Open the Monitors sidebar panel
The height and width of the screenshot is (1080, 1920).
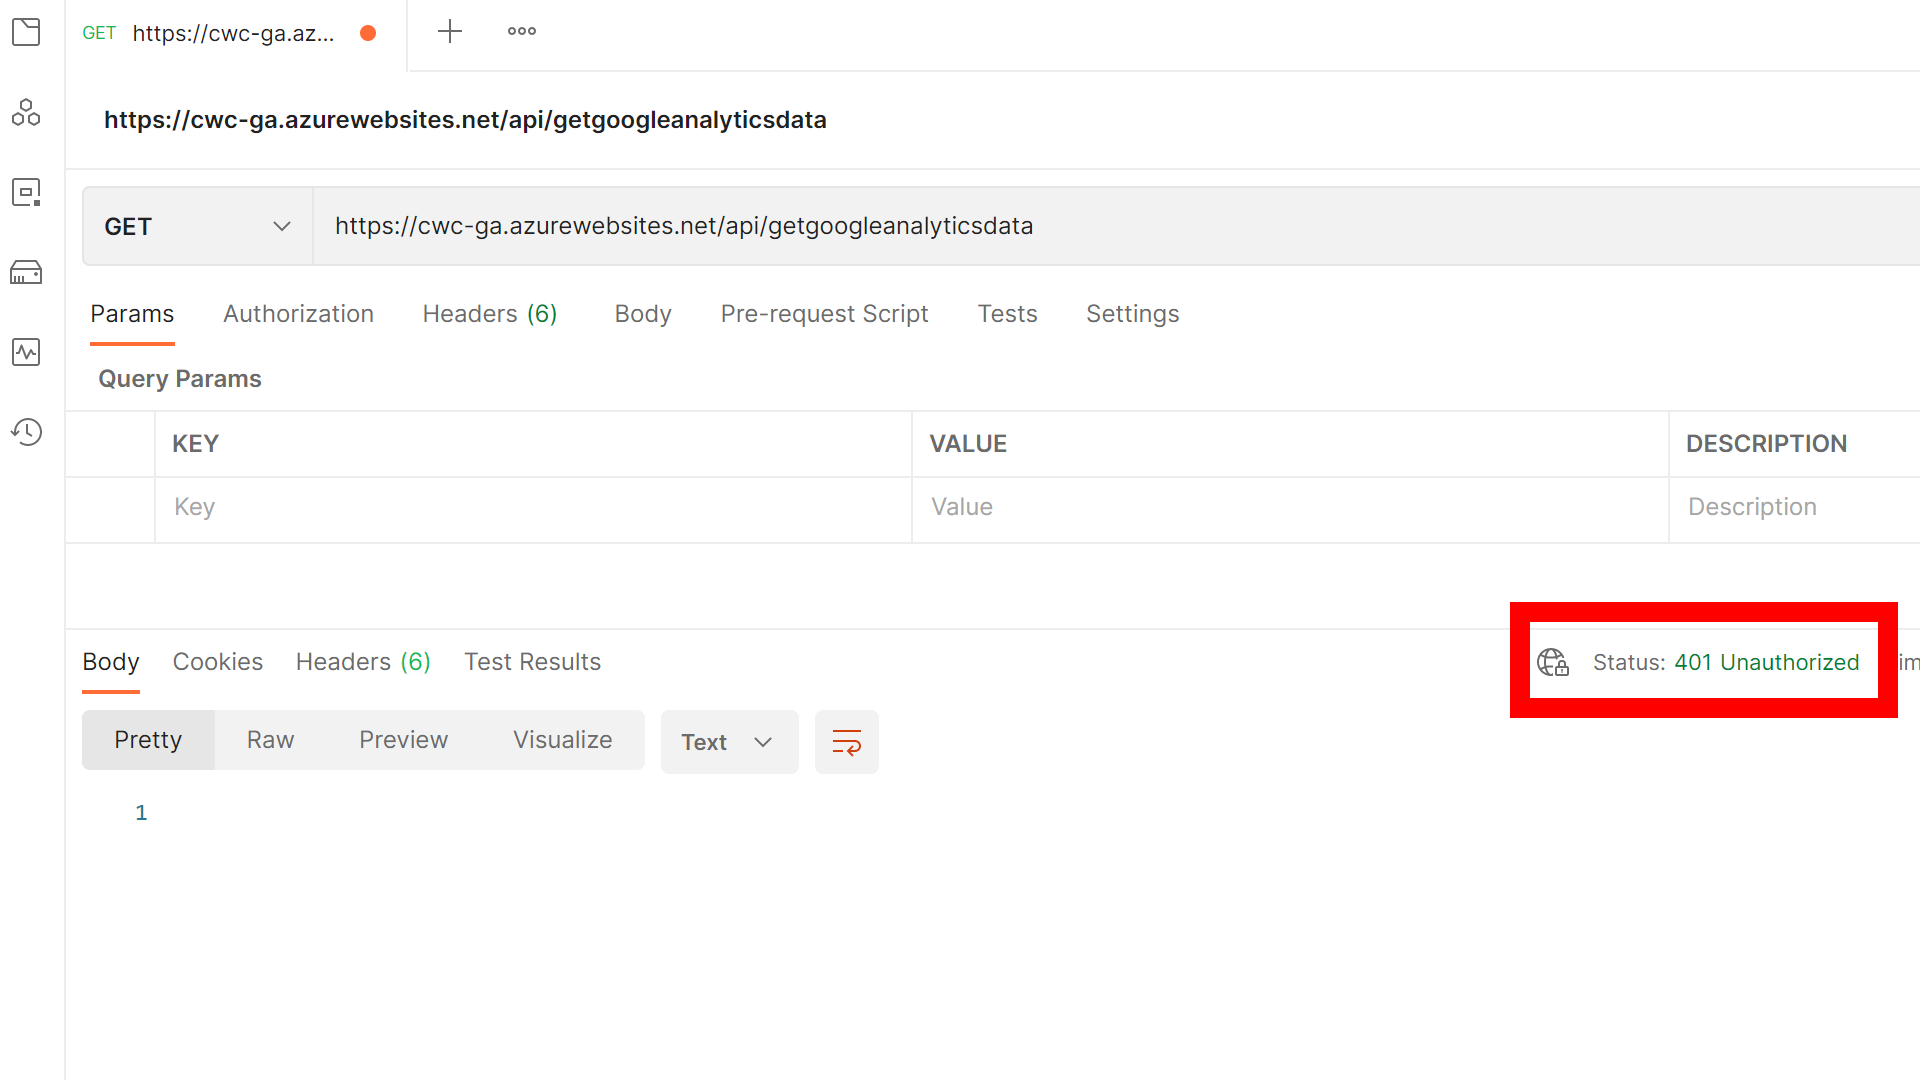26,352
